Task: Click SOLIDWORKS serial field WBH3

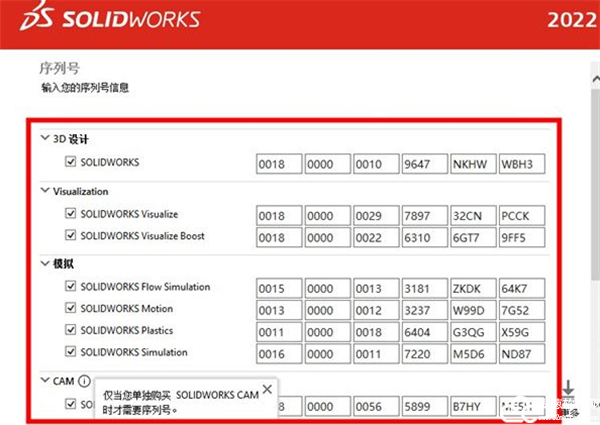Action: (522, 164)
